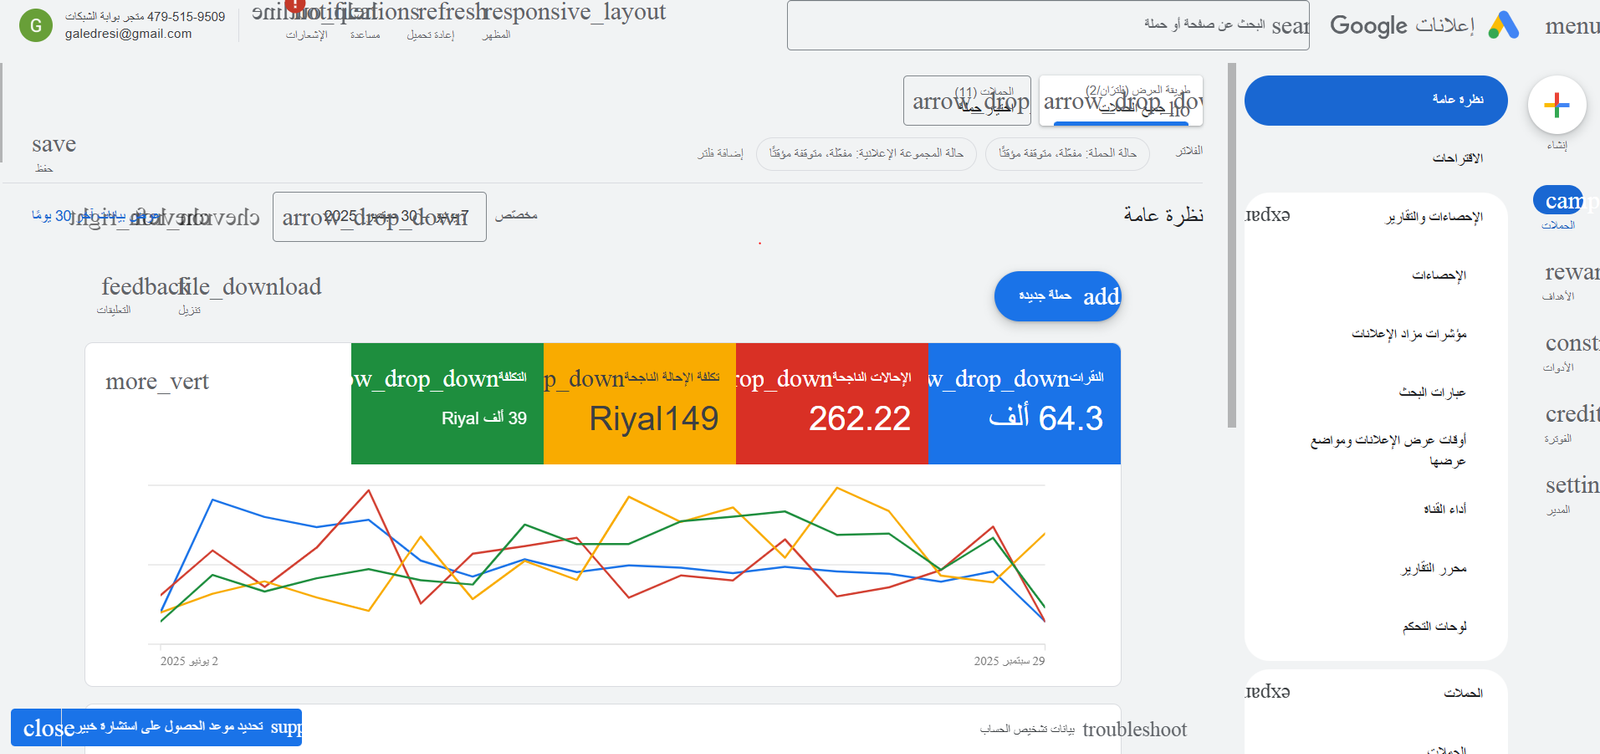Click the new campaign (حملة جديدة) button

(x=1057, y=296)
